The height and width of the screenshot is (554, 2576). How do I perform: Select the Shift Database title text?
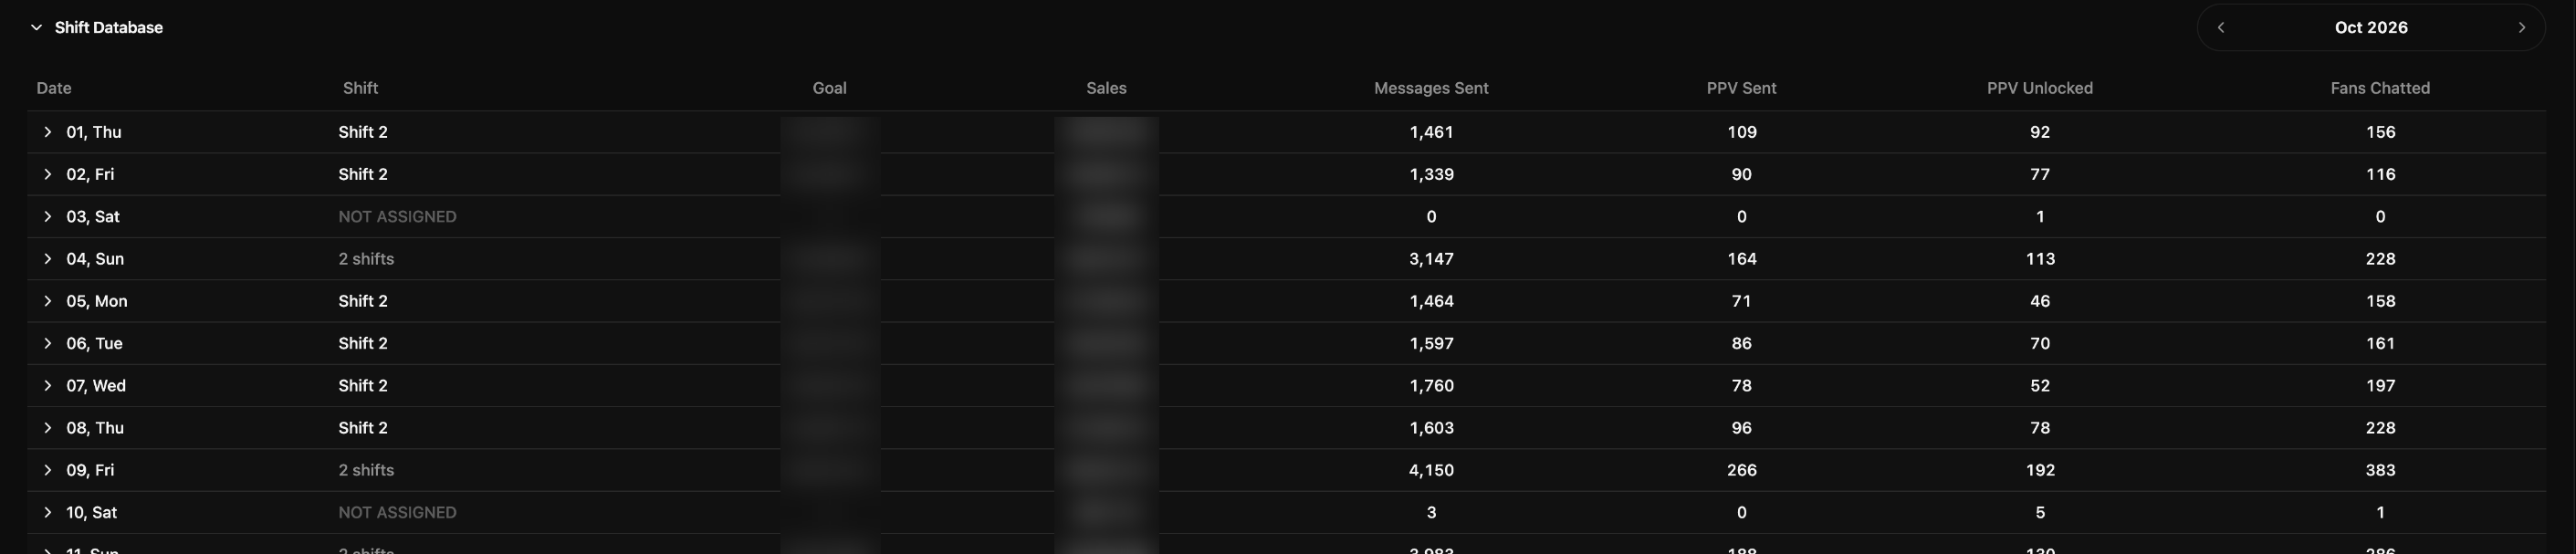[x=109, y=27]
